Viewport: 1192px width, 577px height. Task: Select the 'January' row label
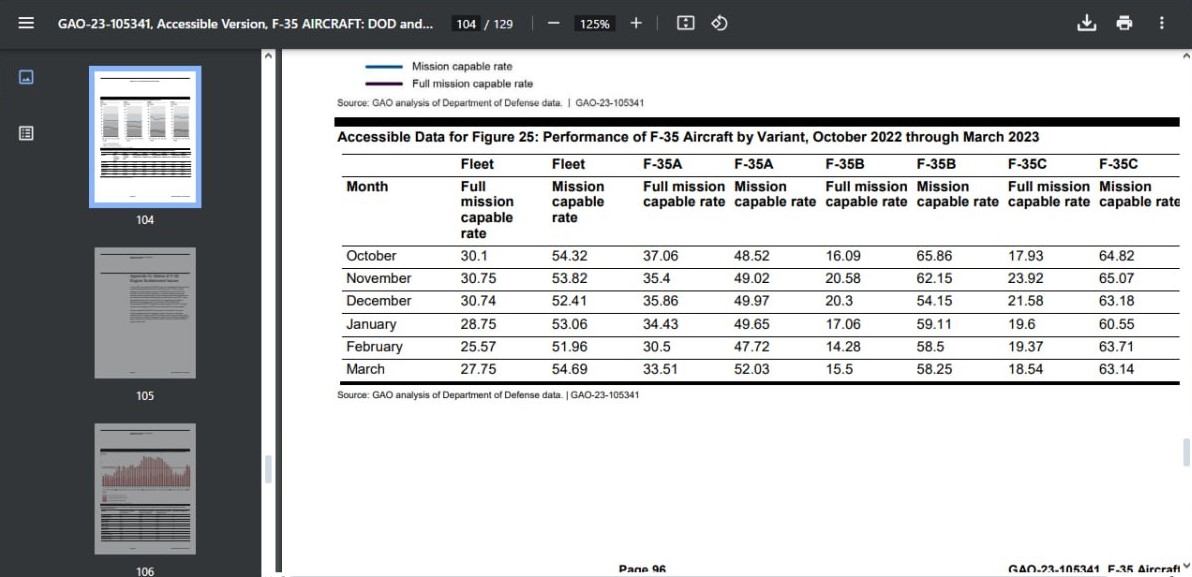[x=371, y=325]
